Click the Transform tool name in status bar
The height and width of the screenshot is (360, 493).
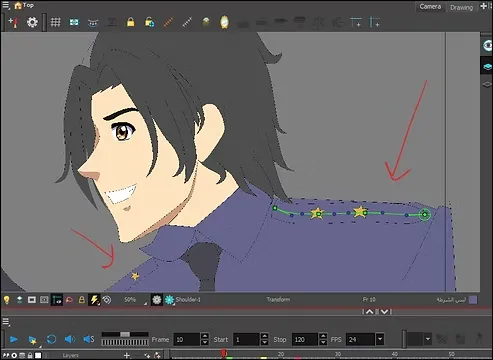pos(278,299)
